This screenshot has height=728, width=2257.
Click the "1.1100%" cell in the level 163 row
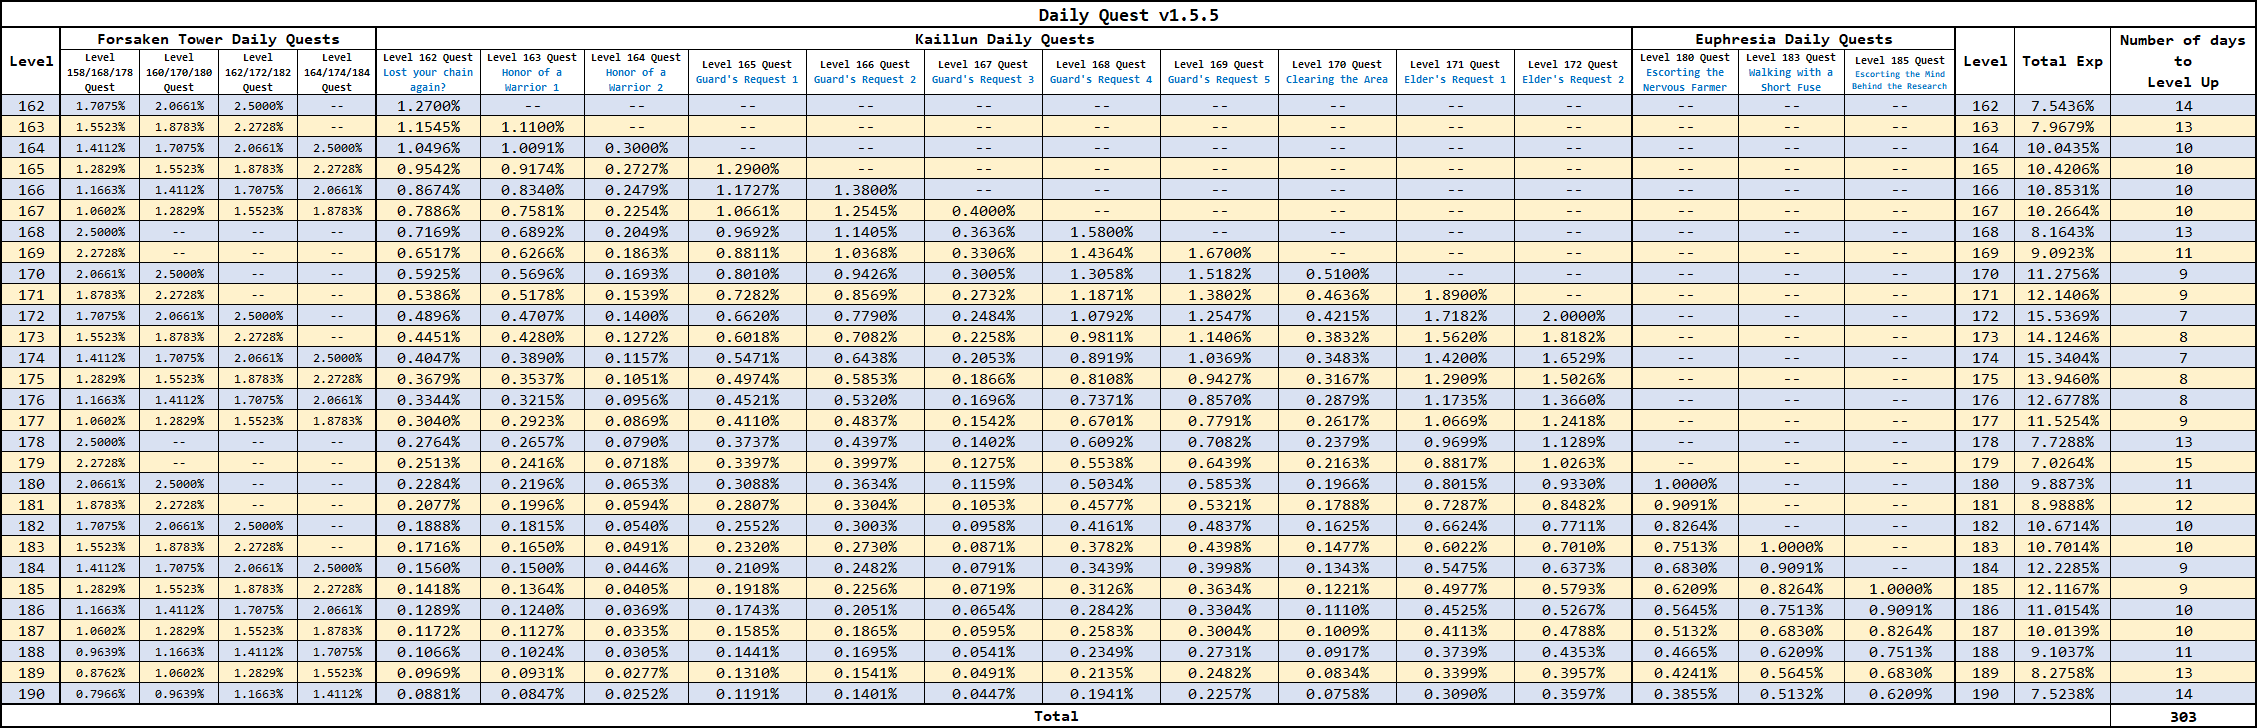532,127
